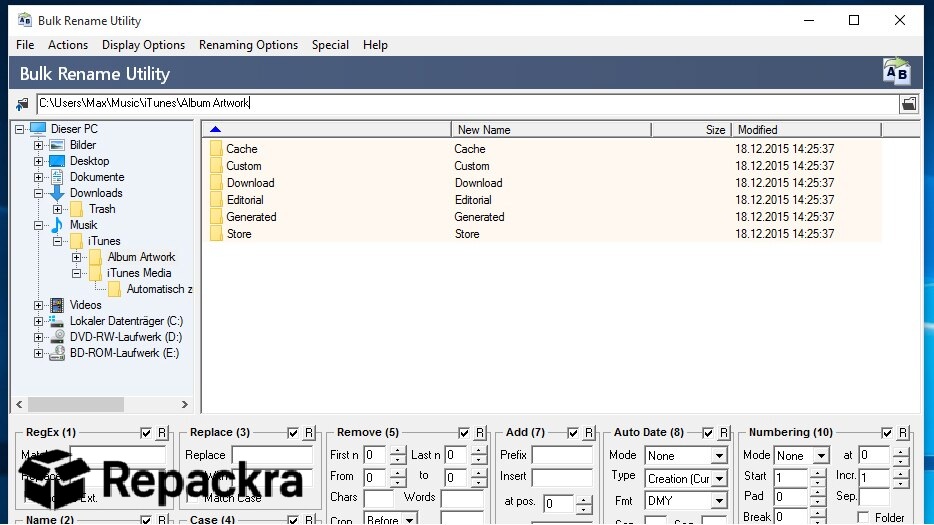The width and height of the screenshot is (934, 525).
Task: Click the Cache folder icon in file list
Action: (216, 148)
